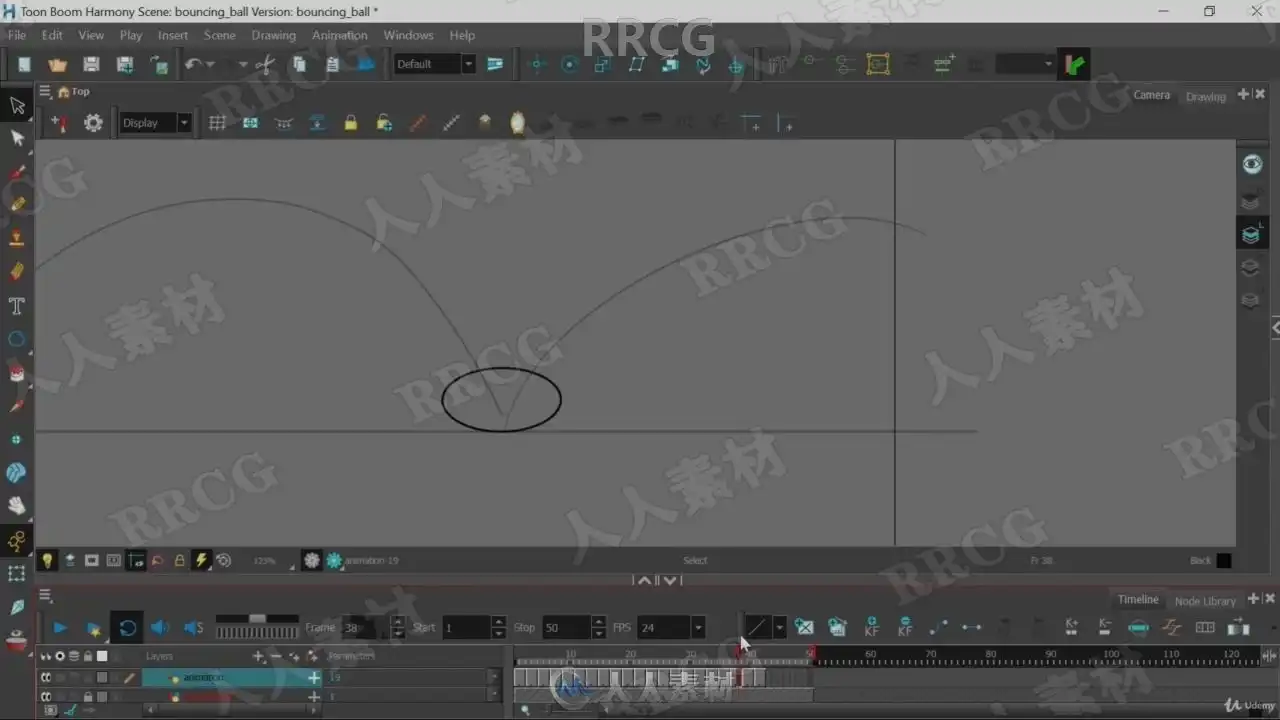This screenshot has height=720, width=1280.
Task: Click the Open Scene folder icon
Action: [x=57, y=64]
